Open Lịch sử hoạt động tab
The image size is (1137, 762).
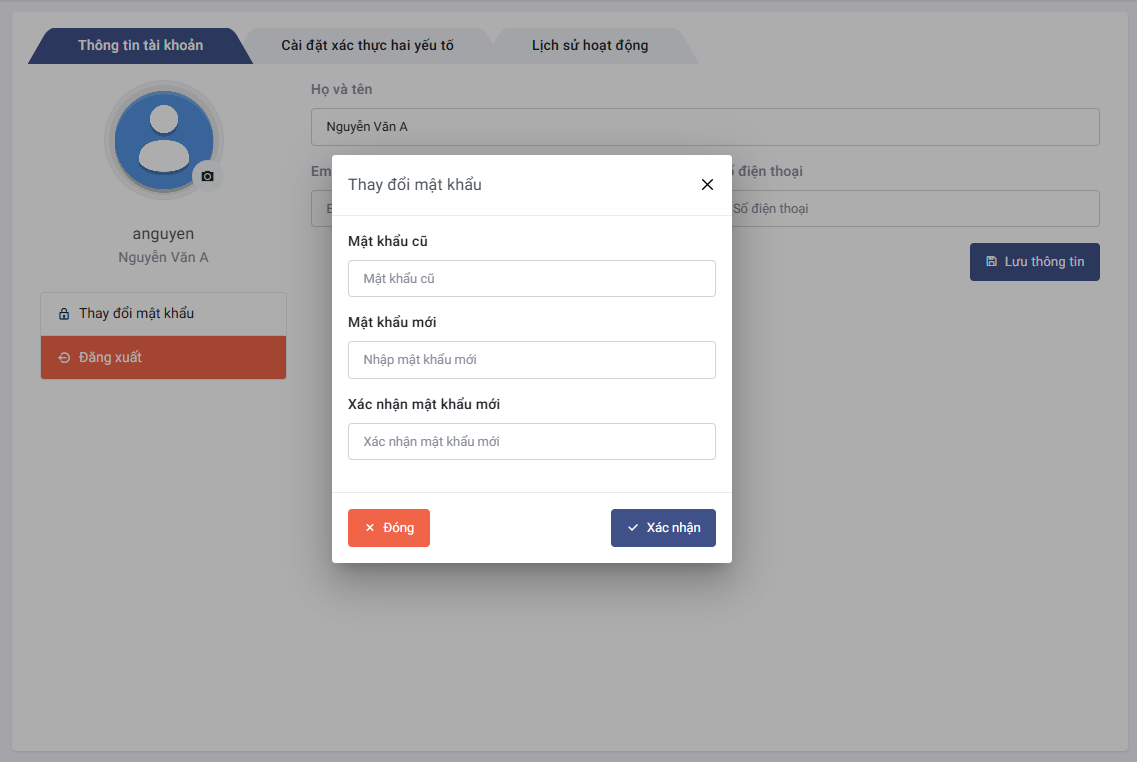[x=589, y=46]
